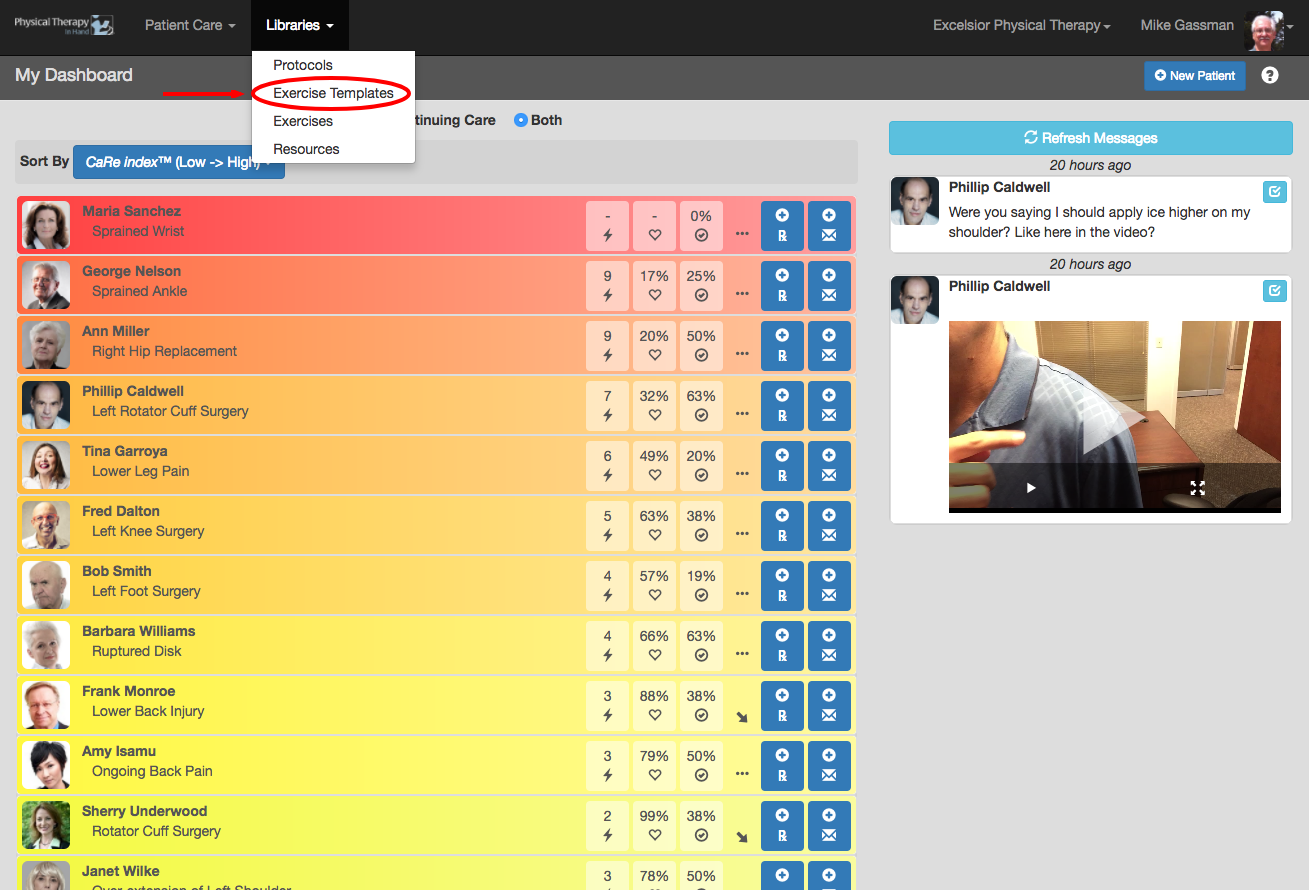
Task: Send message to Tina Garroya
Action: pos(829,465)
